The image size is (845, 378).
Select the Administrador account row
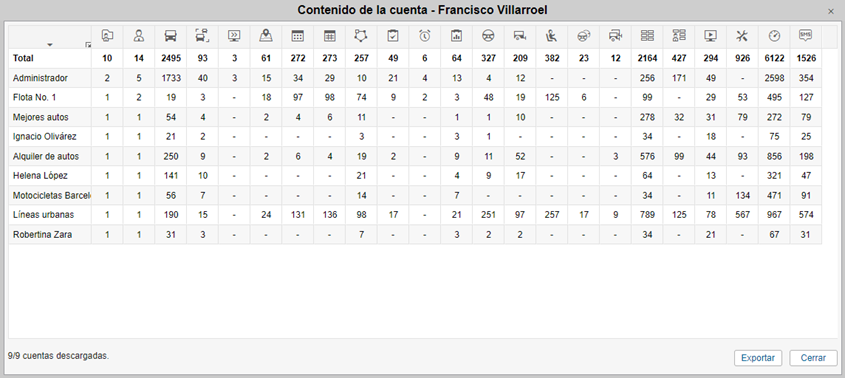point(415,78)
